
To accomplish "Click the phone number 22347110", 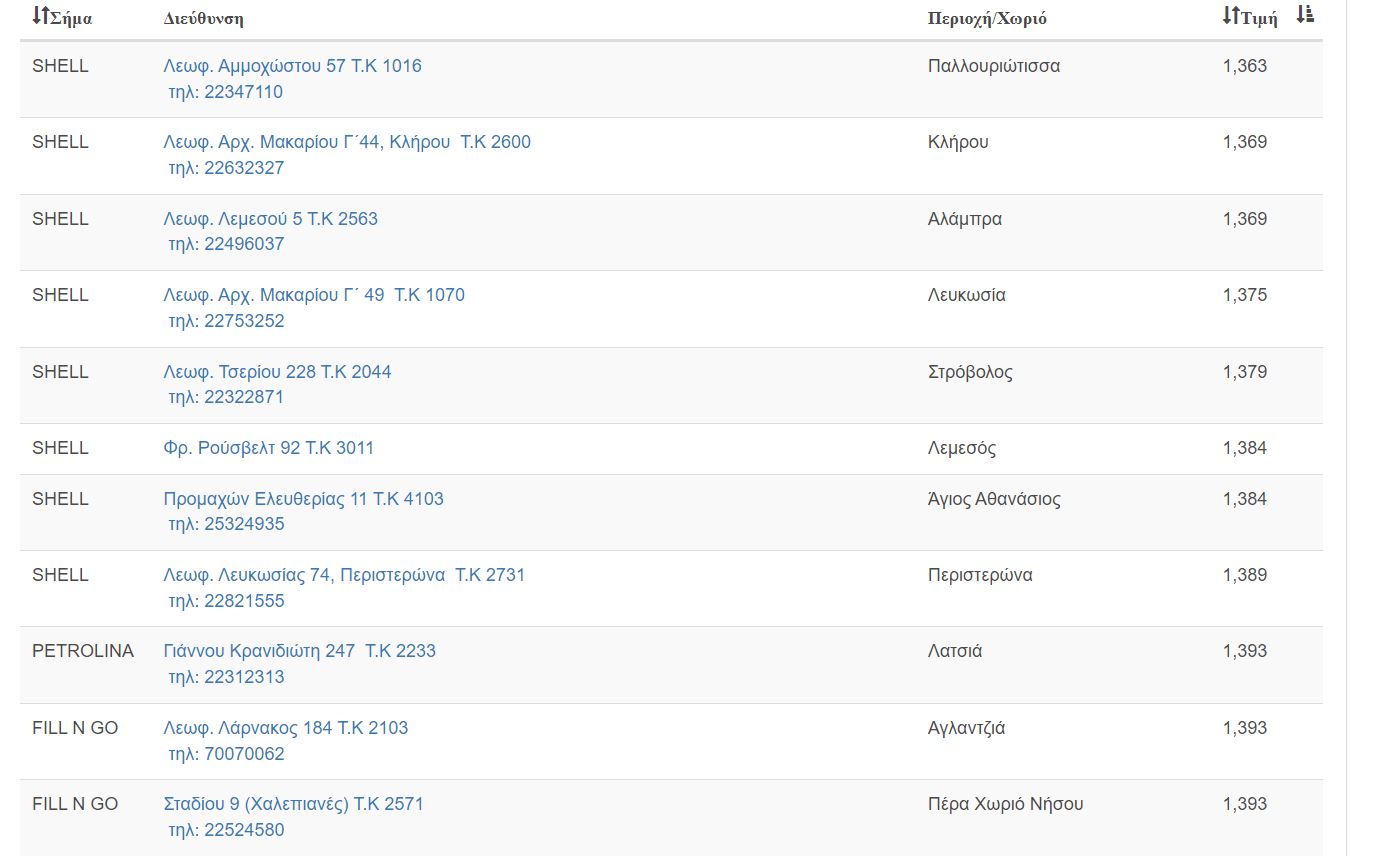I will coord(225,92).
